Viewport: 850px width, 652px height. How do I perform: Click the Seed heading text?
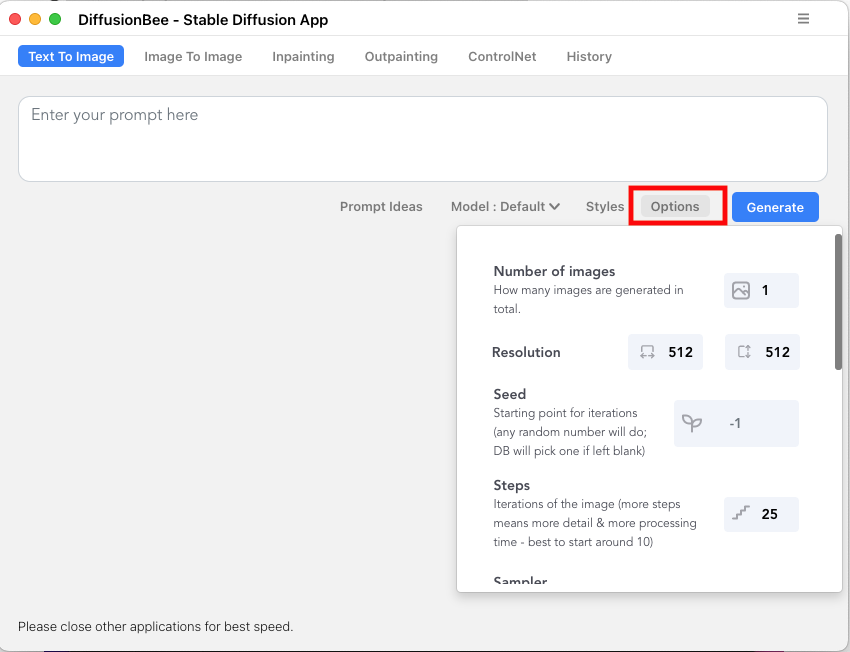pyautogui.click(x=510, y=394)
